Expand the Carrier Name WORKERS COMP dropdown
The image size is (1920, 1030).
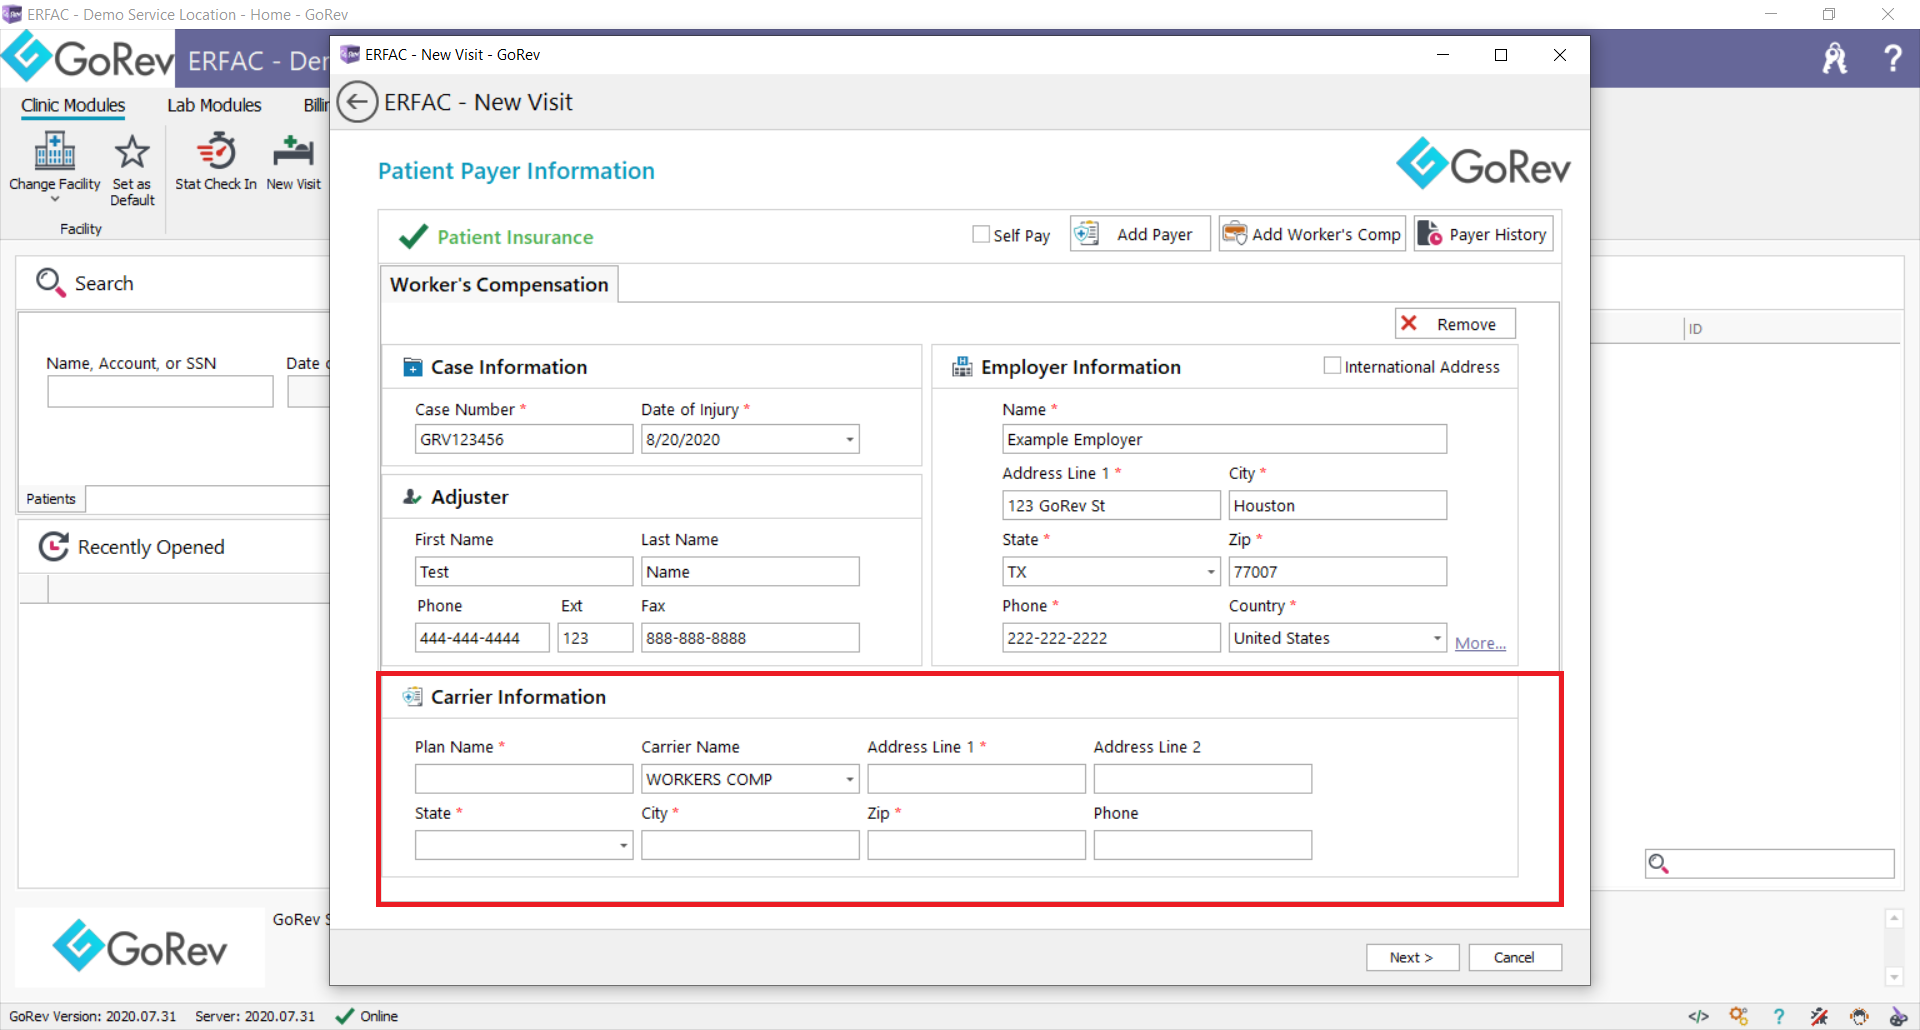[x=850, y=779]
